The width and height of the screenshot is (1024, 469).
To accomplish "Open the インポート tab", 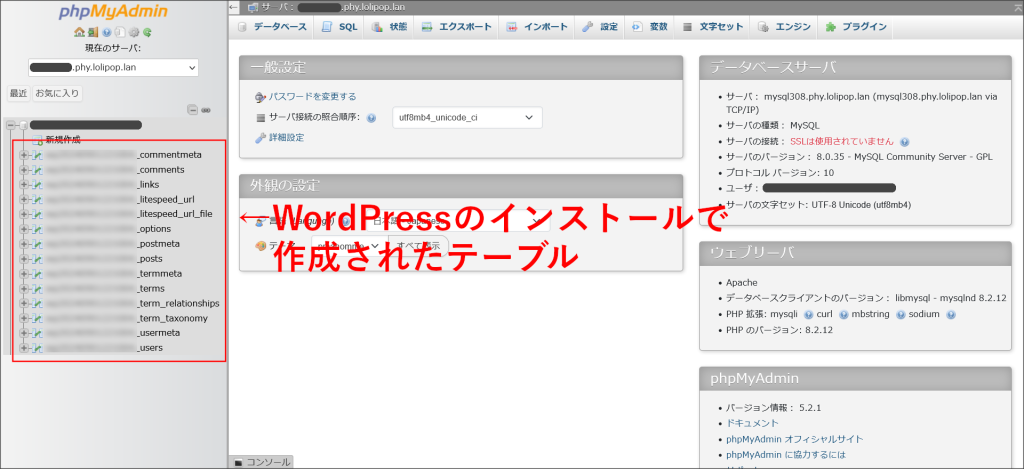I will 537,27.
